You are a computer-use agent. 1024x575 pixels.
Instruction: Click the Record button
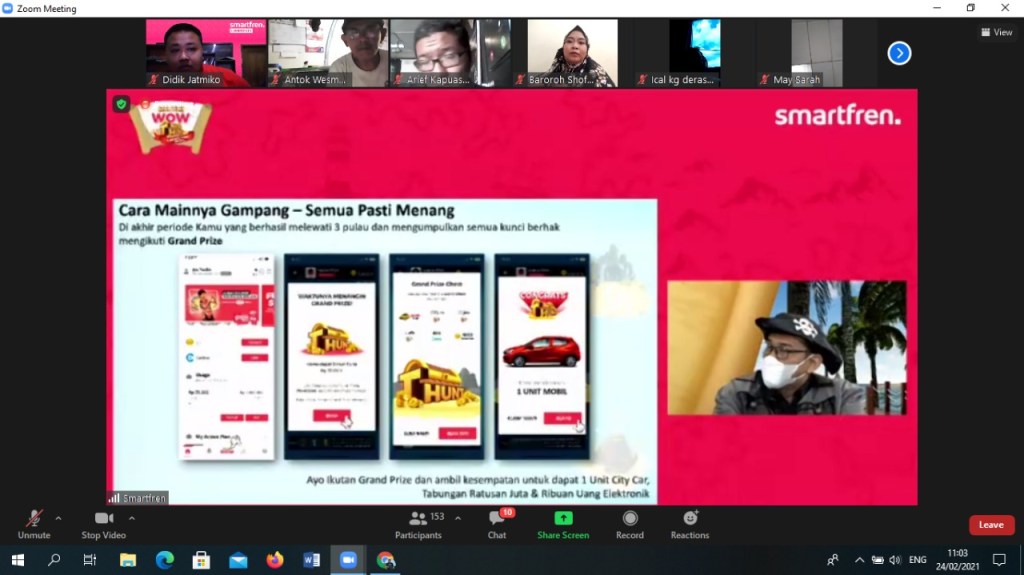(630, 524)
